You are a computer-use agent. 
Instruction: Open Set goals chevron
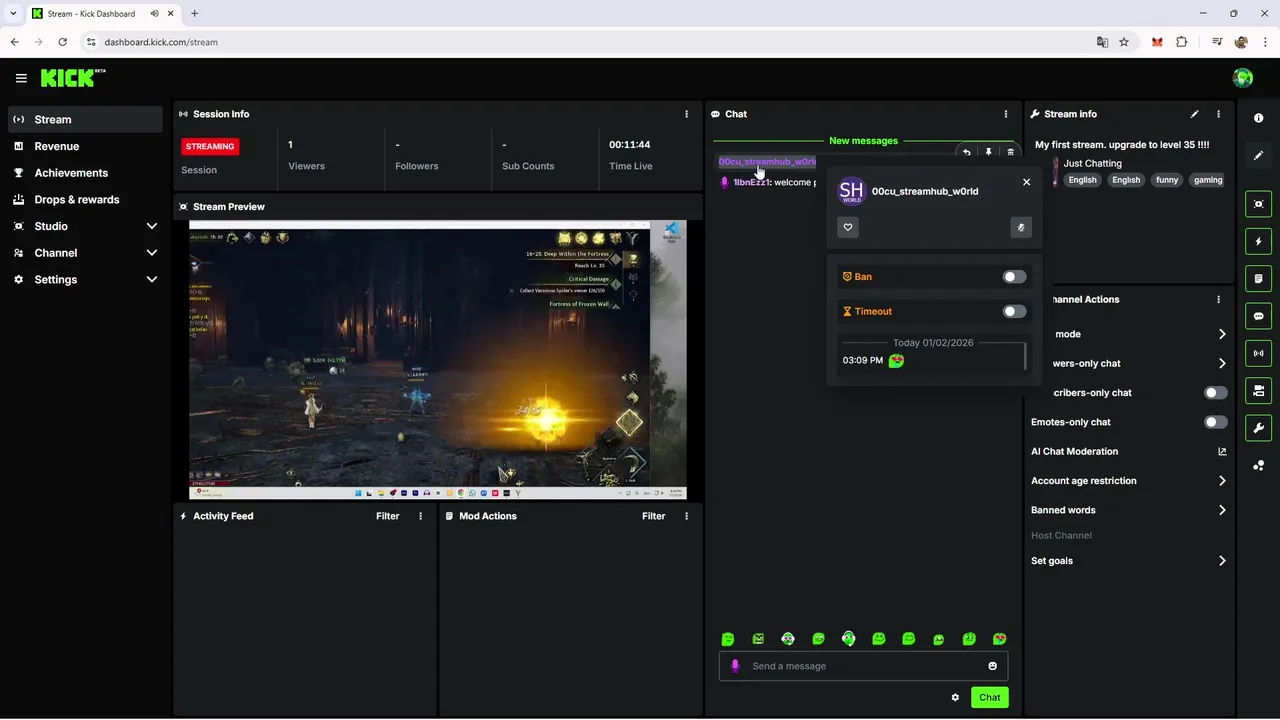tap(1222, 561)
